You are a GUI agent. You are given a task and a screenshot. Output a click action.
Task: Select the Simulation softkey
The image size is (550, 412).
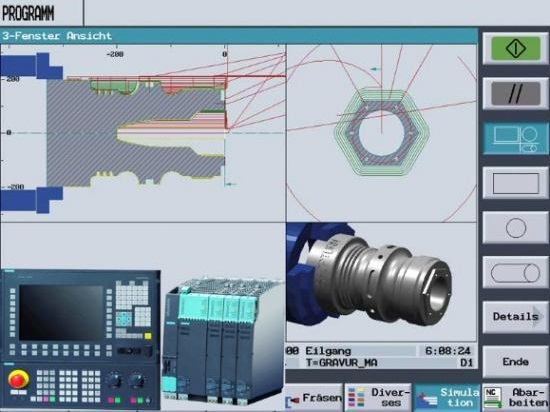pyautogui.click(x=447, y=398)
